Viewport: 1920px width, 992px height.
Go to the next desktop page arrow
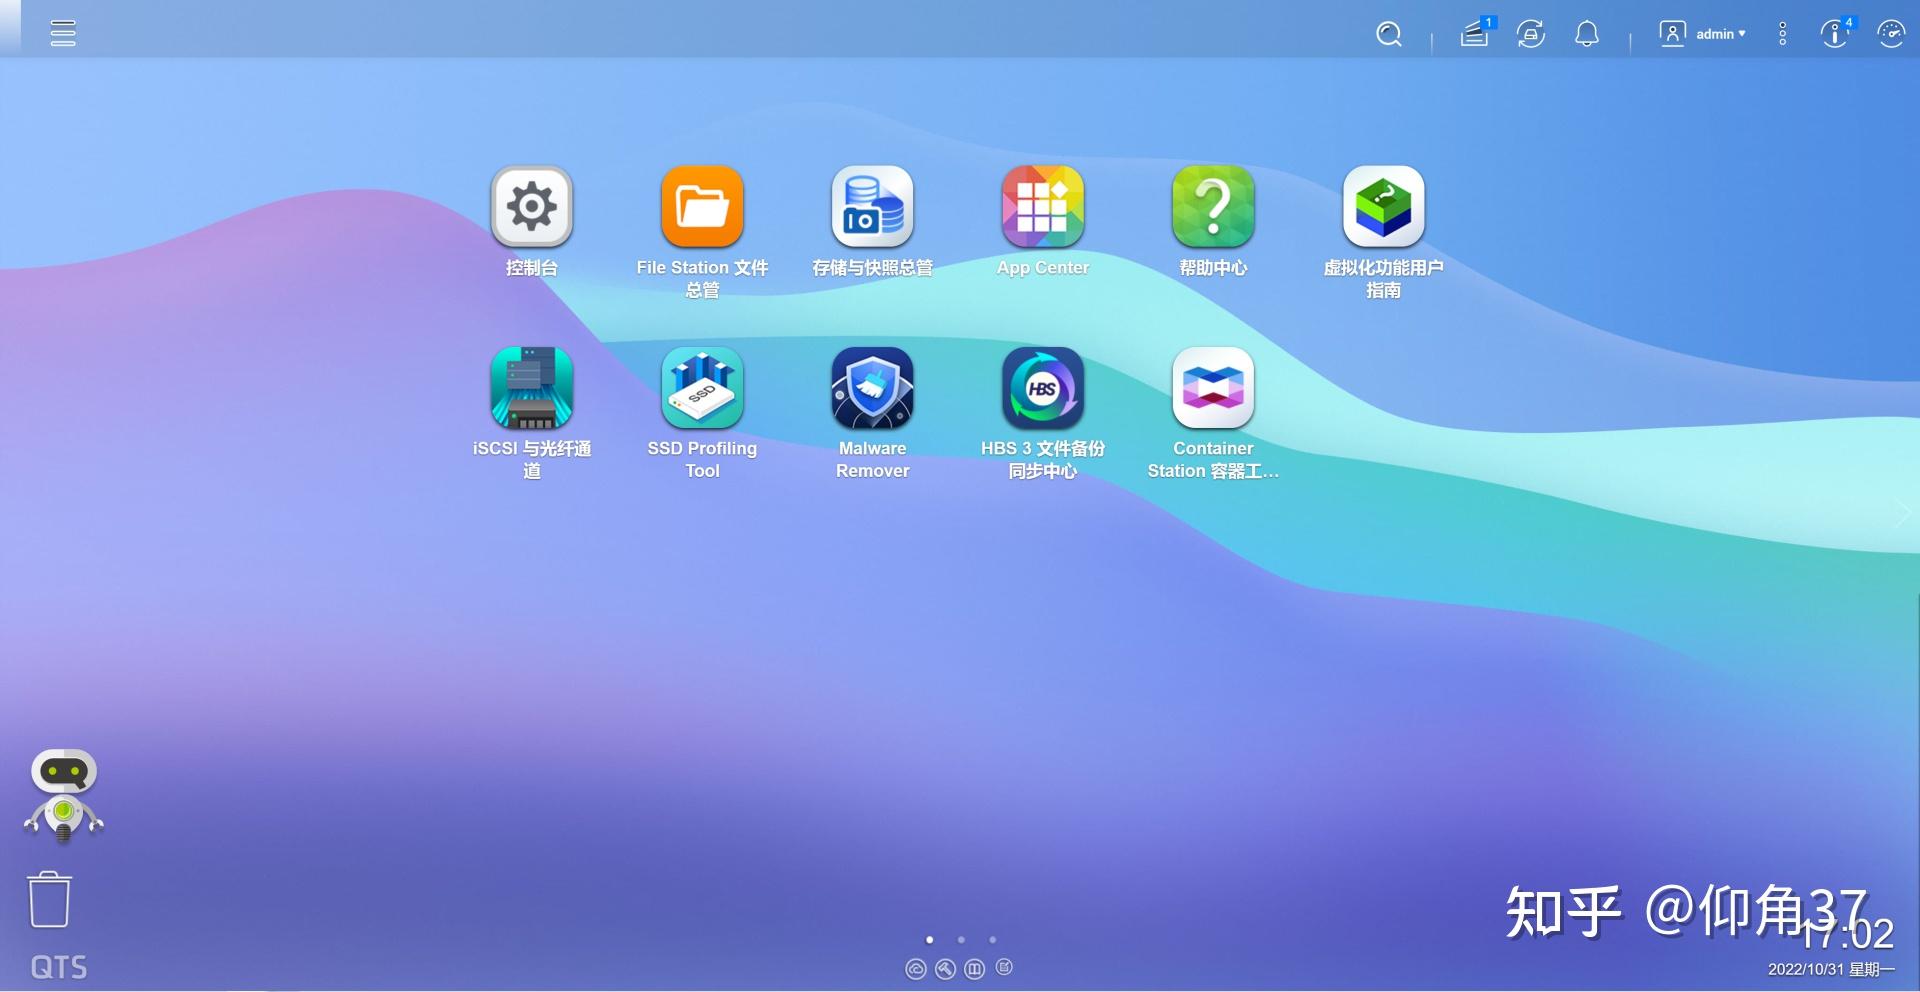click(x=1903, y=514)
